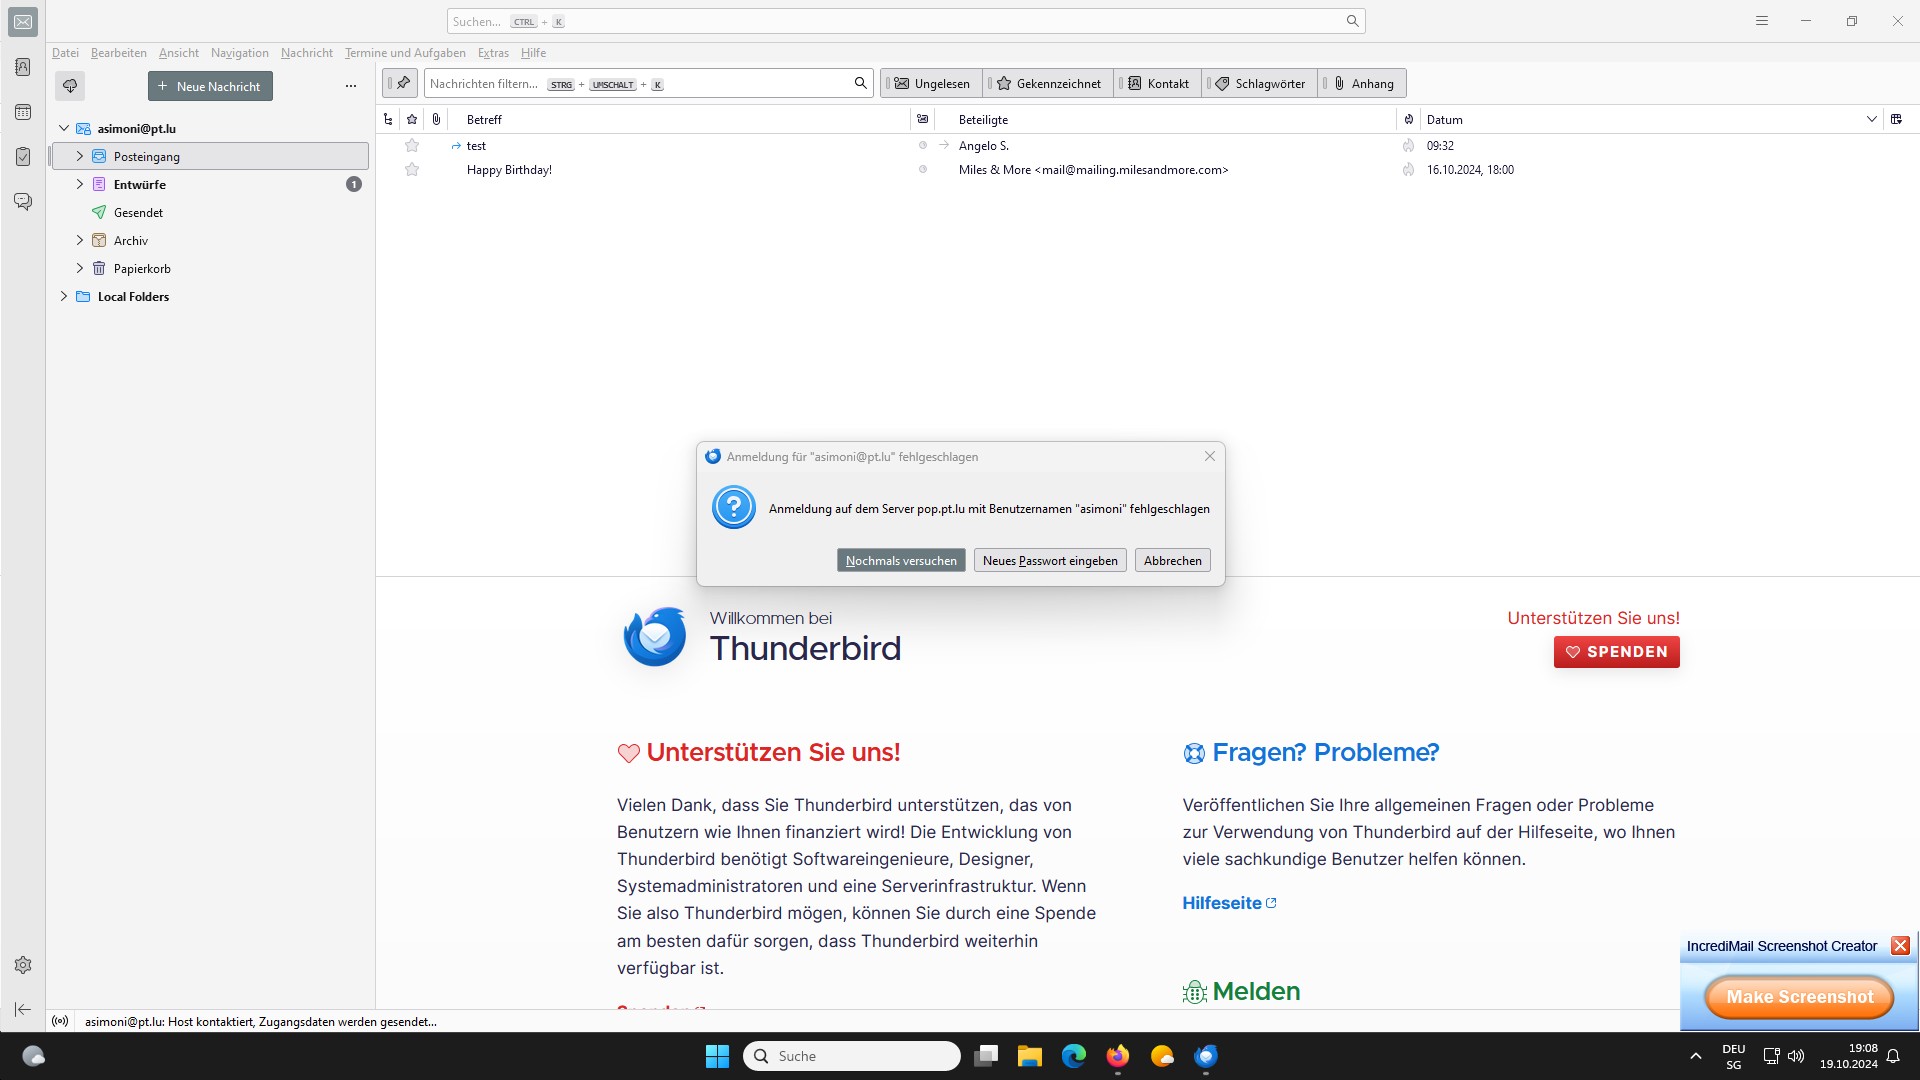Open the Chat space
This screenshot has height=1080, width=1920.
tap(23, 202)
